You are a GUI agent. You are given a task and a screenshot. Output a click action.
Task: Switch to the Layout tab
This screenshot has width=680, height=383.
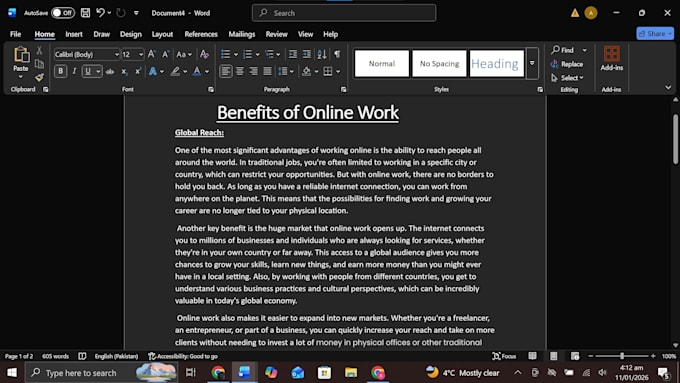coord(162,34)
